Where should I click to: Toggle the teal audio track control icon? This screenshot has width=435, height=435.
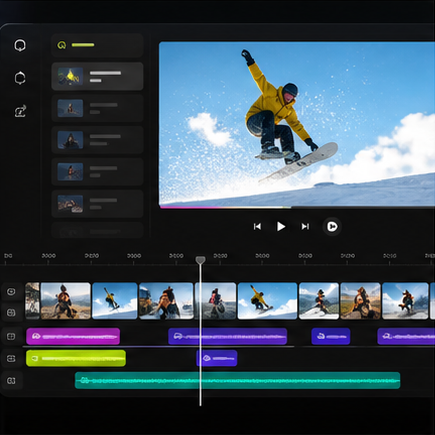(11, 380)
